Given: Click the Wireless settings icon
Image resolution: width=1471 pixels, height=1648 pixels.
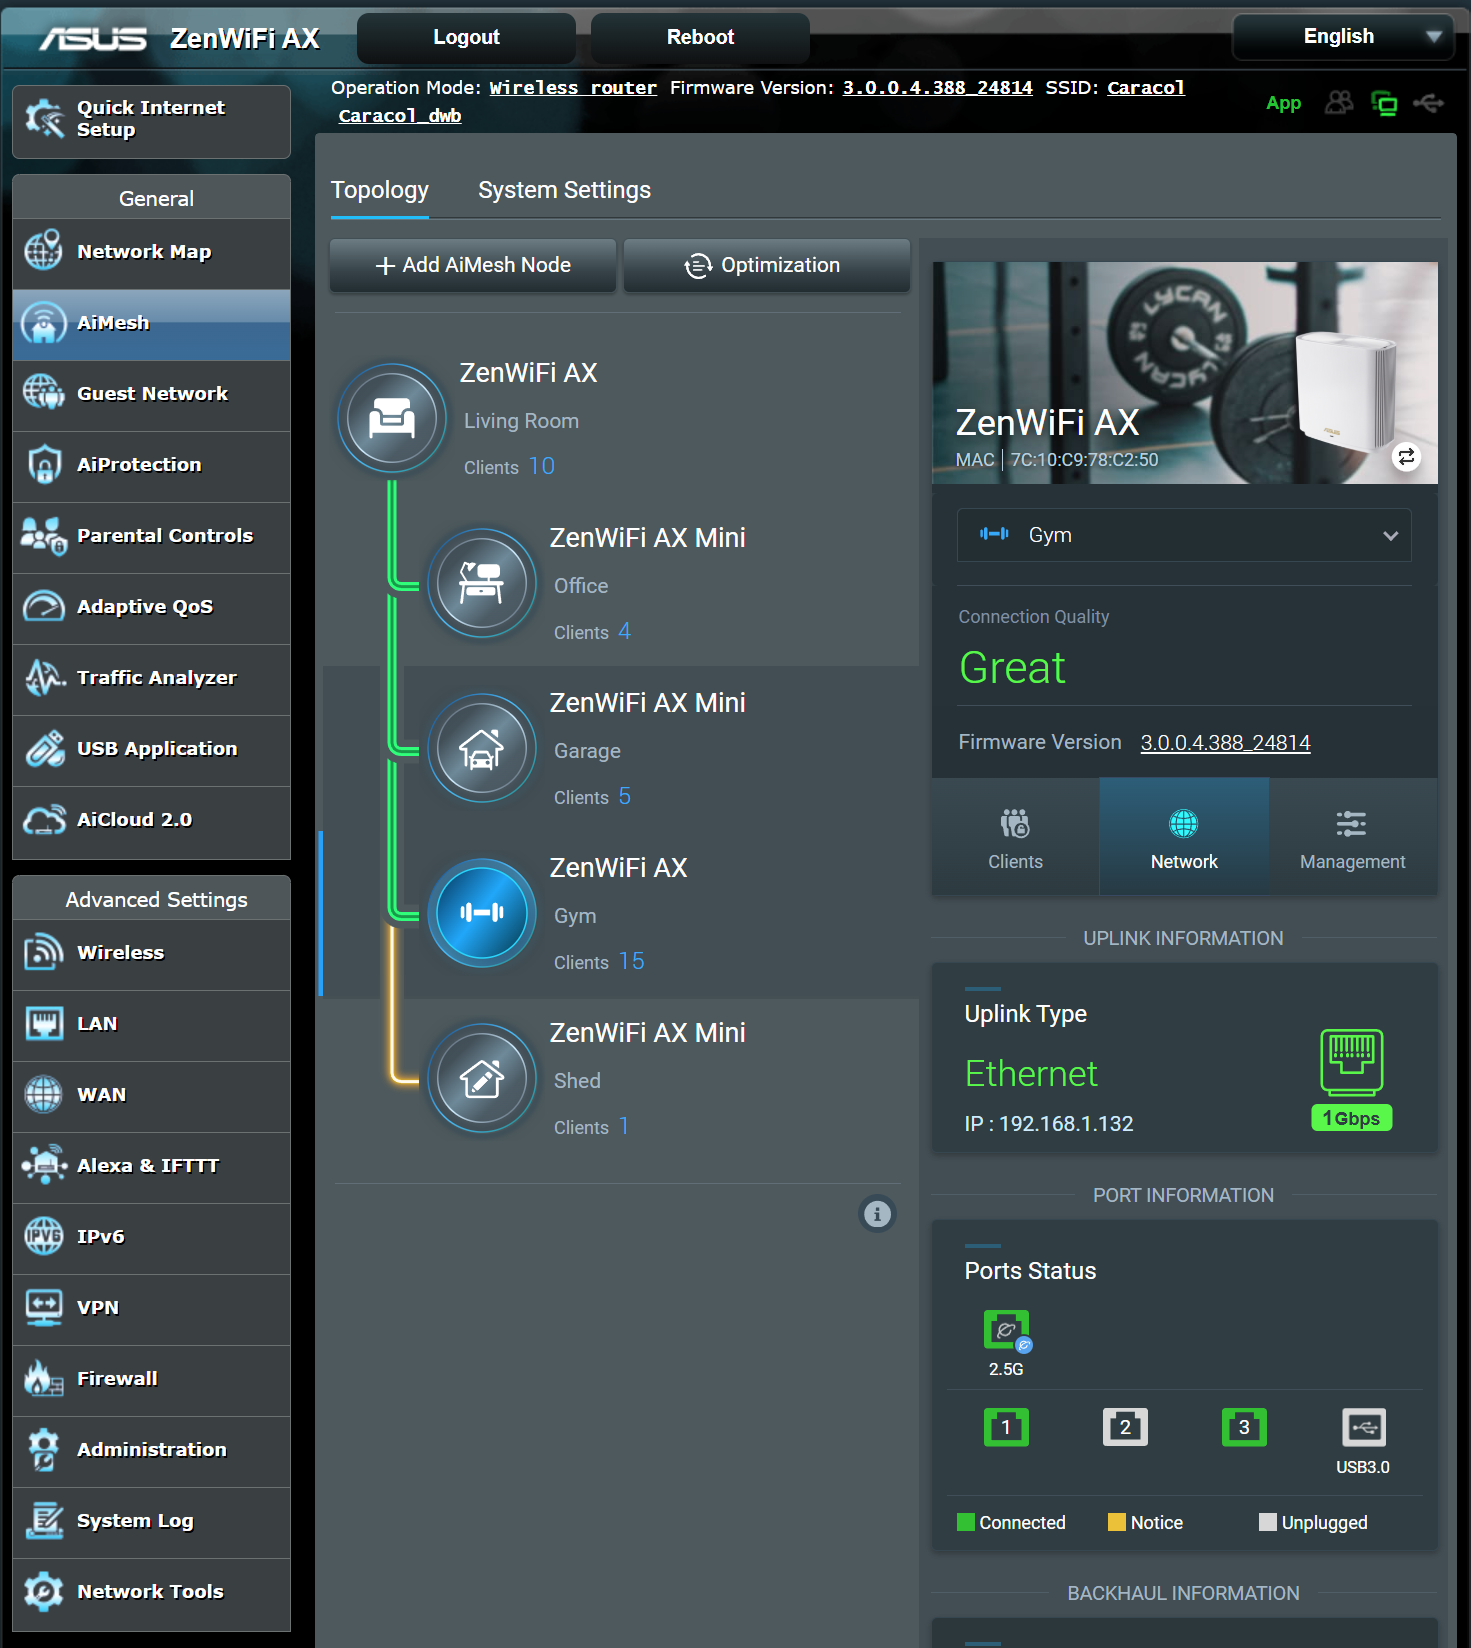Looking at the screenshot, I should (44, 952).
